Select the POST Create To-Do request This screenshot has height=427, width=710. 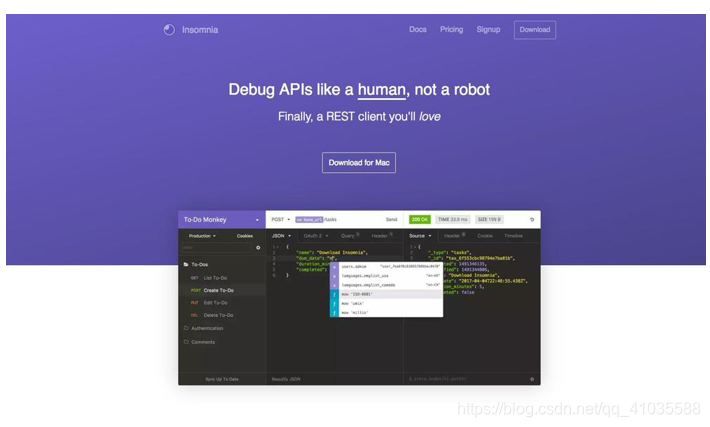[221, 290]
